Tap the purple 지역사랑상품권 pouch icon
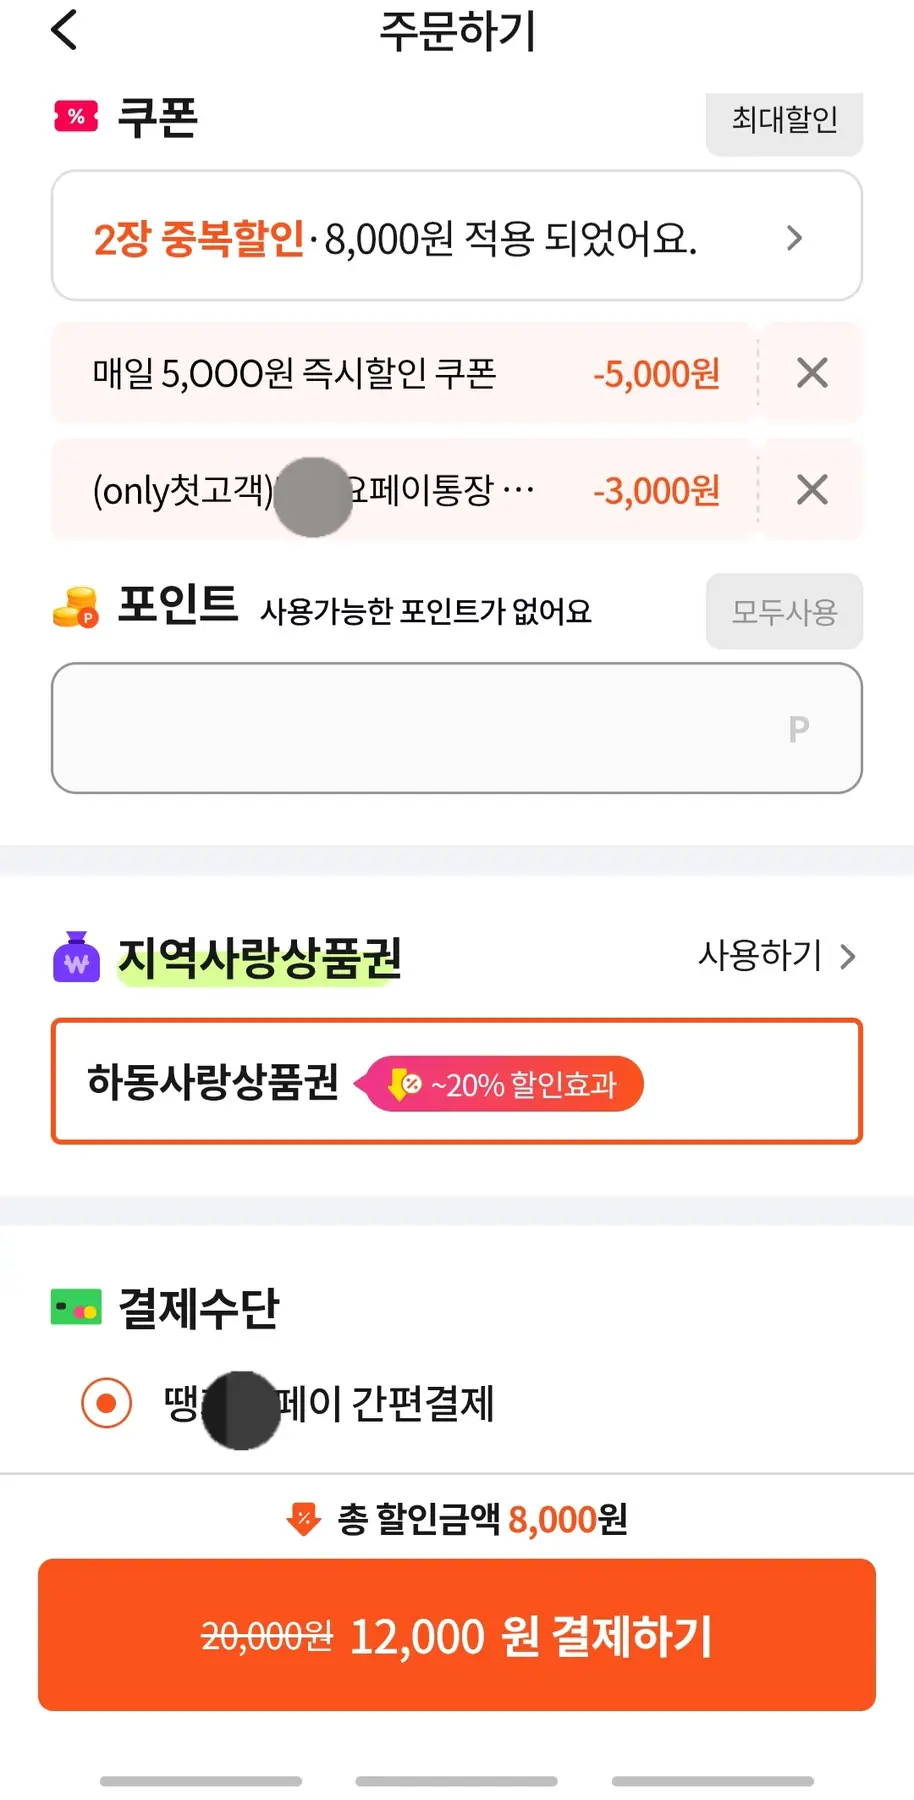Image resolution: width=914 pixels, height=1800 pixels. coord(76,958)
